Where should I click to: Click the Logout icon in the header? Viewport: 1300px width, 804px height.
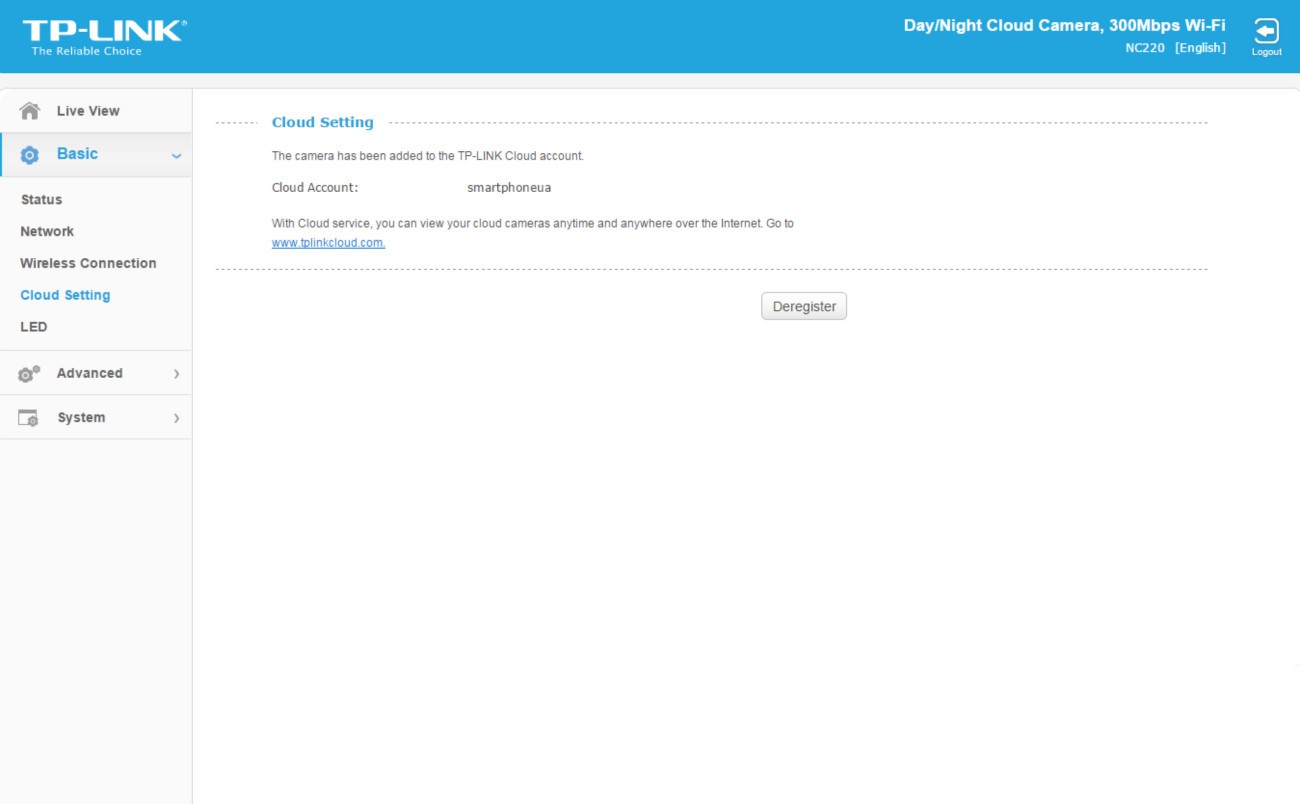coord(1266,32)
